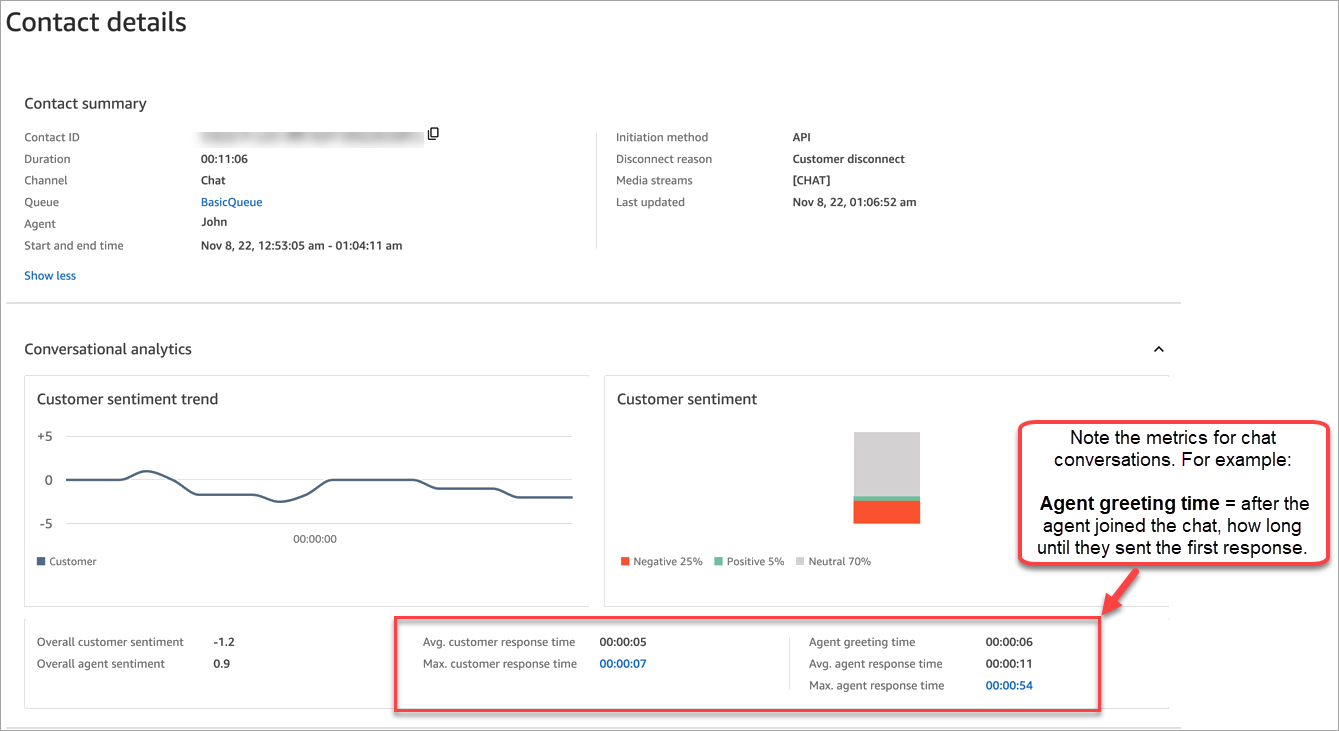The image size is (1339, 731).
Task: Collapse the Conversational analytics section
Action: pos(1158,349)
